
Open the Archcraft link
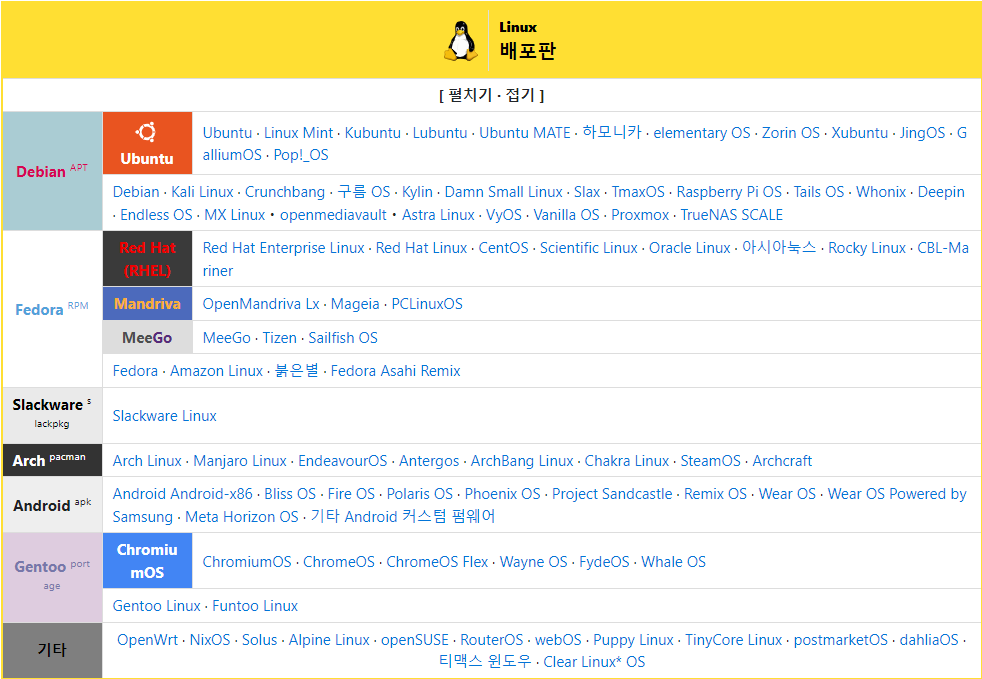pos(782,461)
